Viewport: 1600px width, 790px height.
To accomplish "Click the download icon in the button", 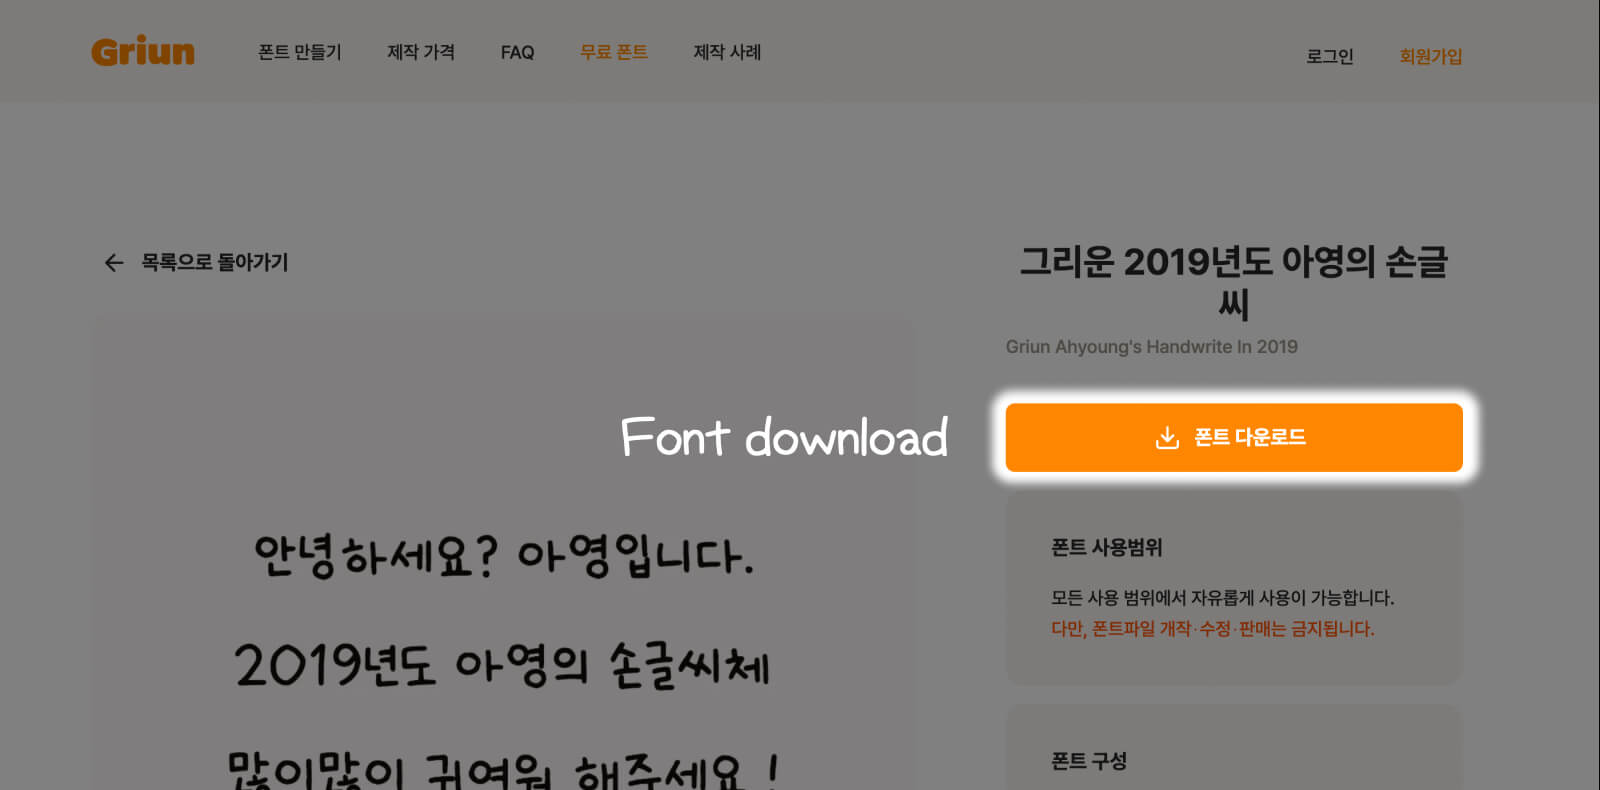I will tap(1167, 437).
